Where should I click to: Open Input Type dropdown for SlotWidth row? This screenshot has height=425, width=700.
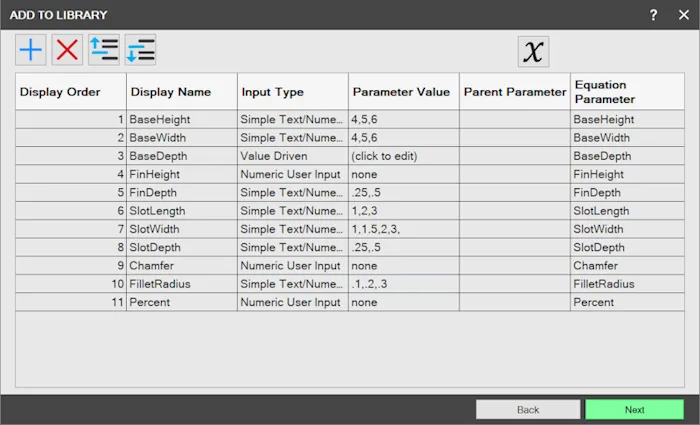pyautogui.click(x=293, y=229)
